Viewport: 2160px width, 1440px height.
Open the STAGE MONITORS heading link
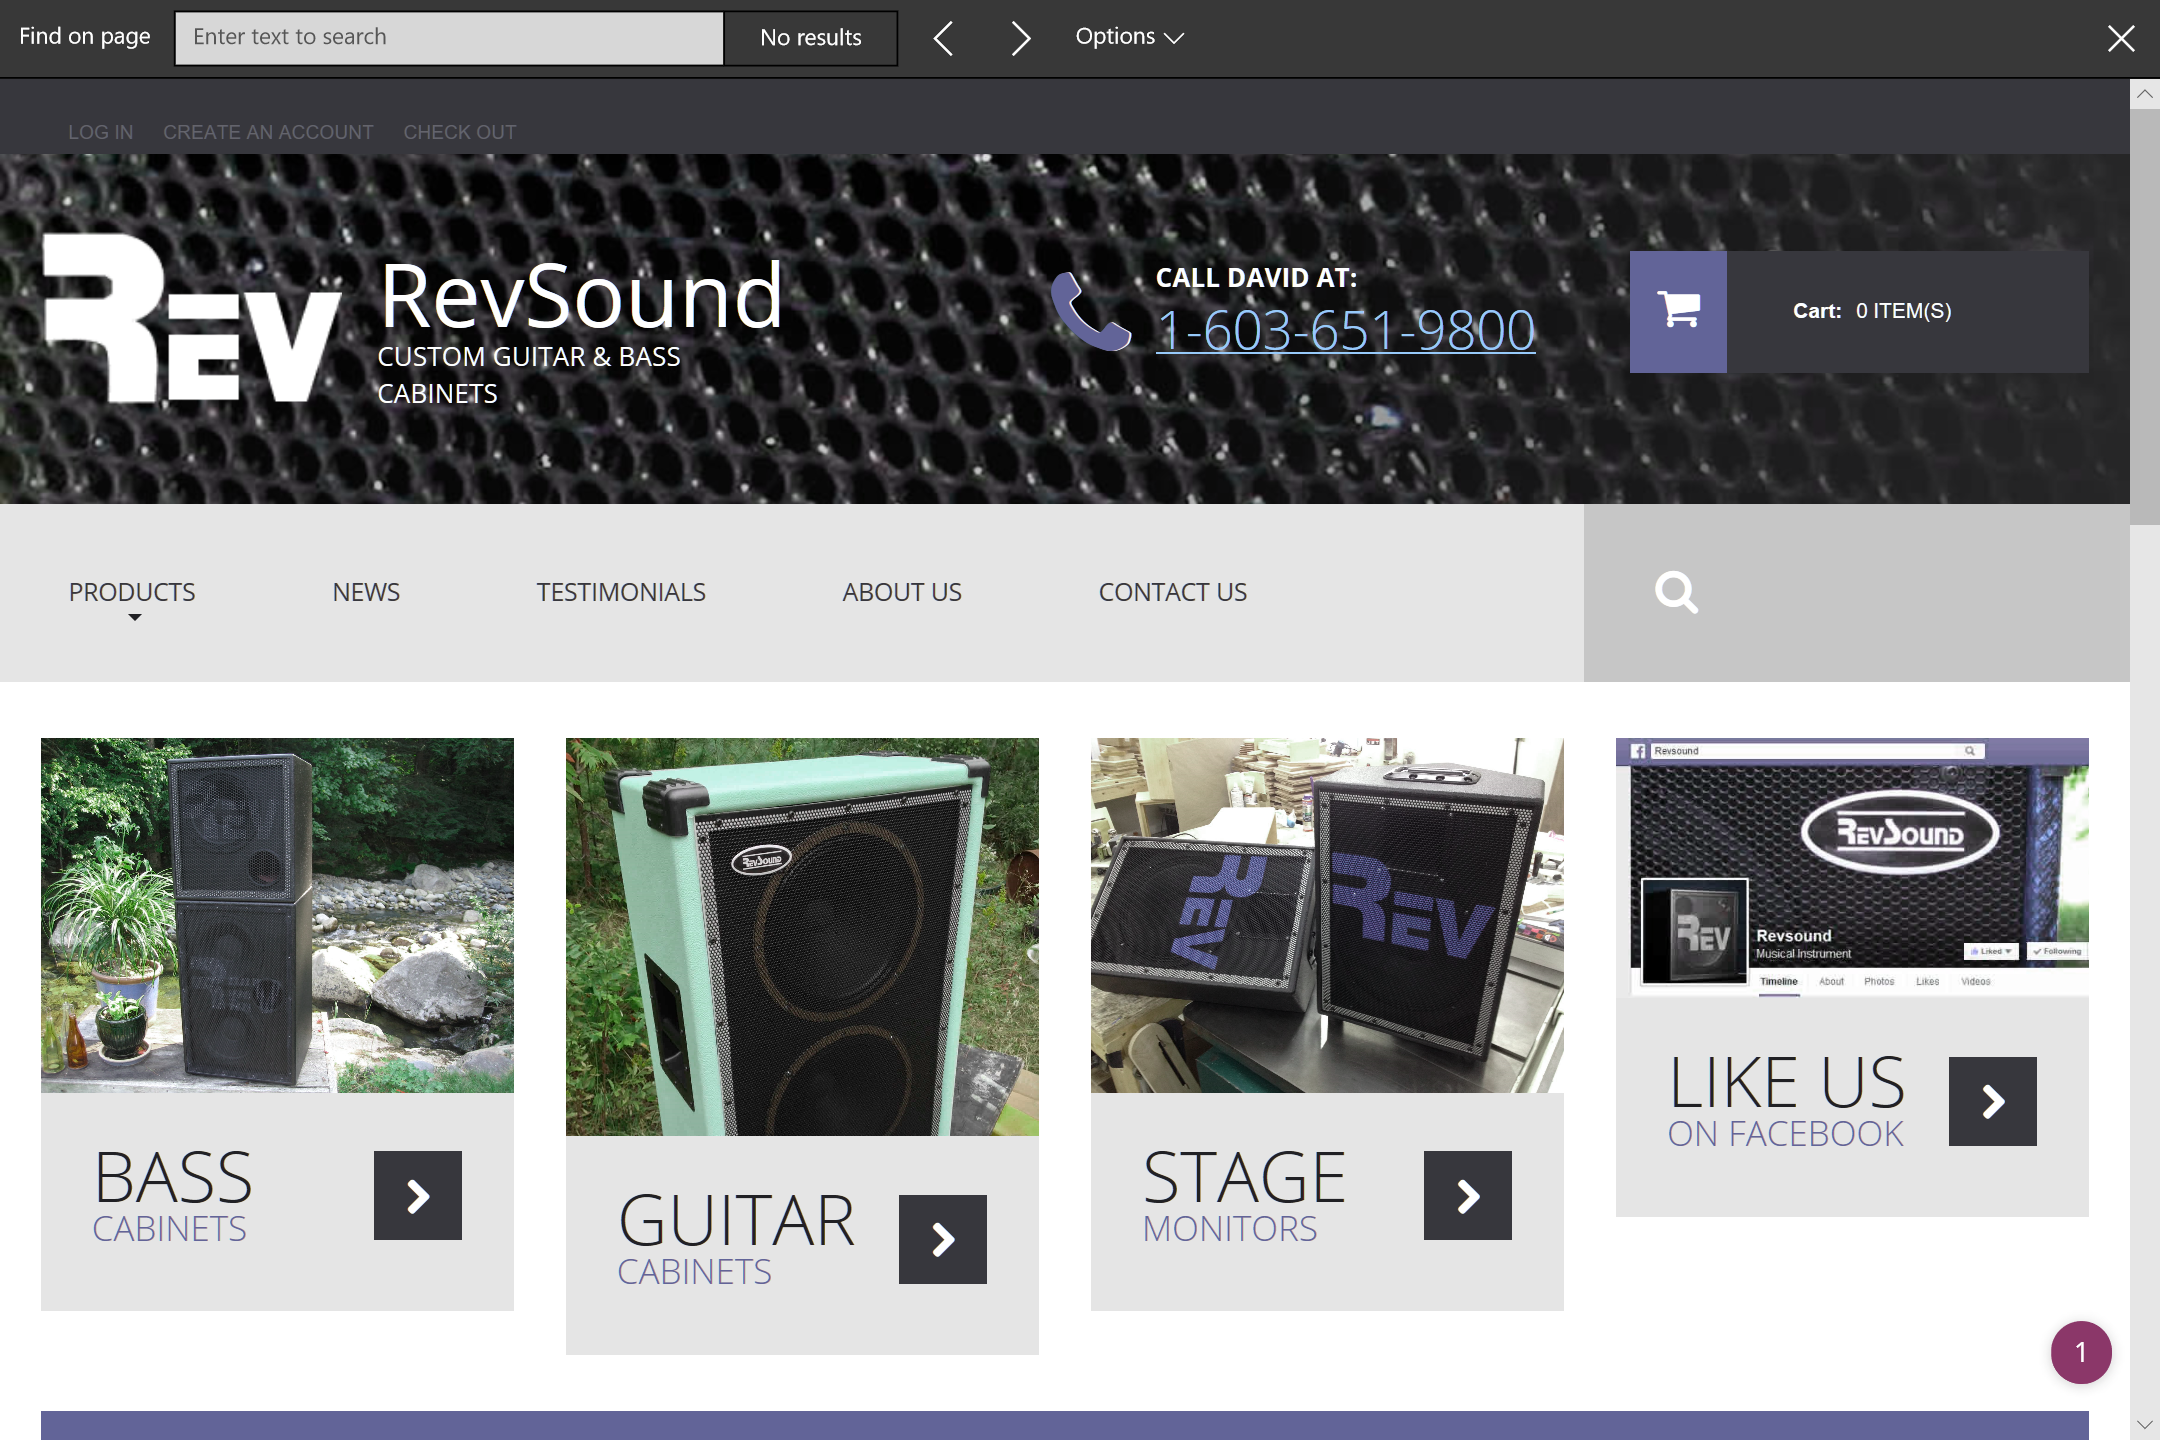coord(1244,1196)
